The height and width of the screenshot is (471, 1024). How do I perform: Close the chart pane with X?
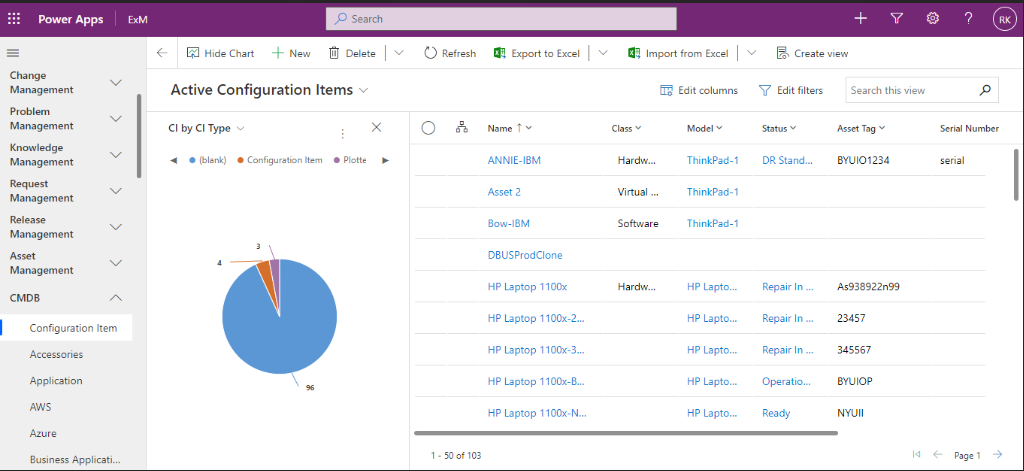click(376, 127)
